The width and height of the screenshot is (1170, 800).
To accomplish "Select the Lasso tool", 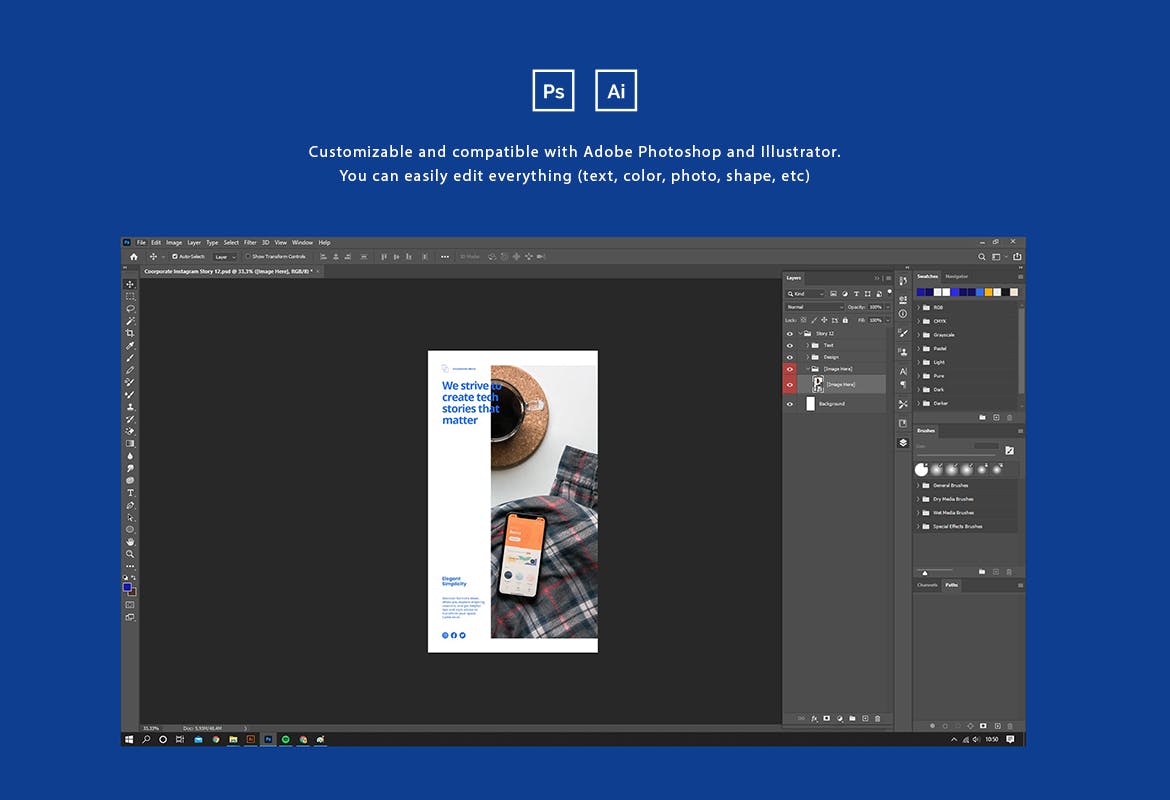I will (x=130, y=309).
